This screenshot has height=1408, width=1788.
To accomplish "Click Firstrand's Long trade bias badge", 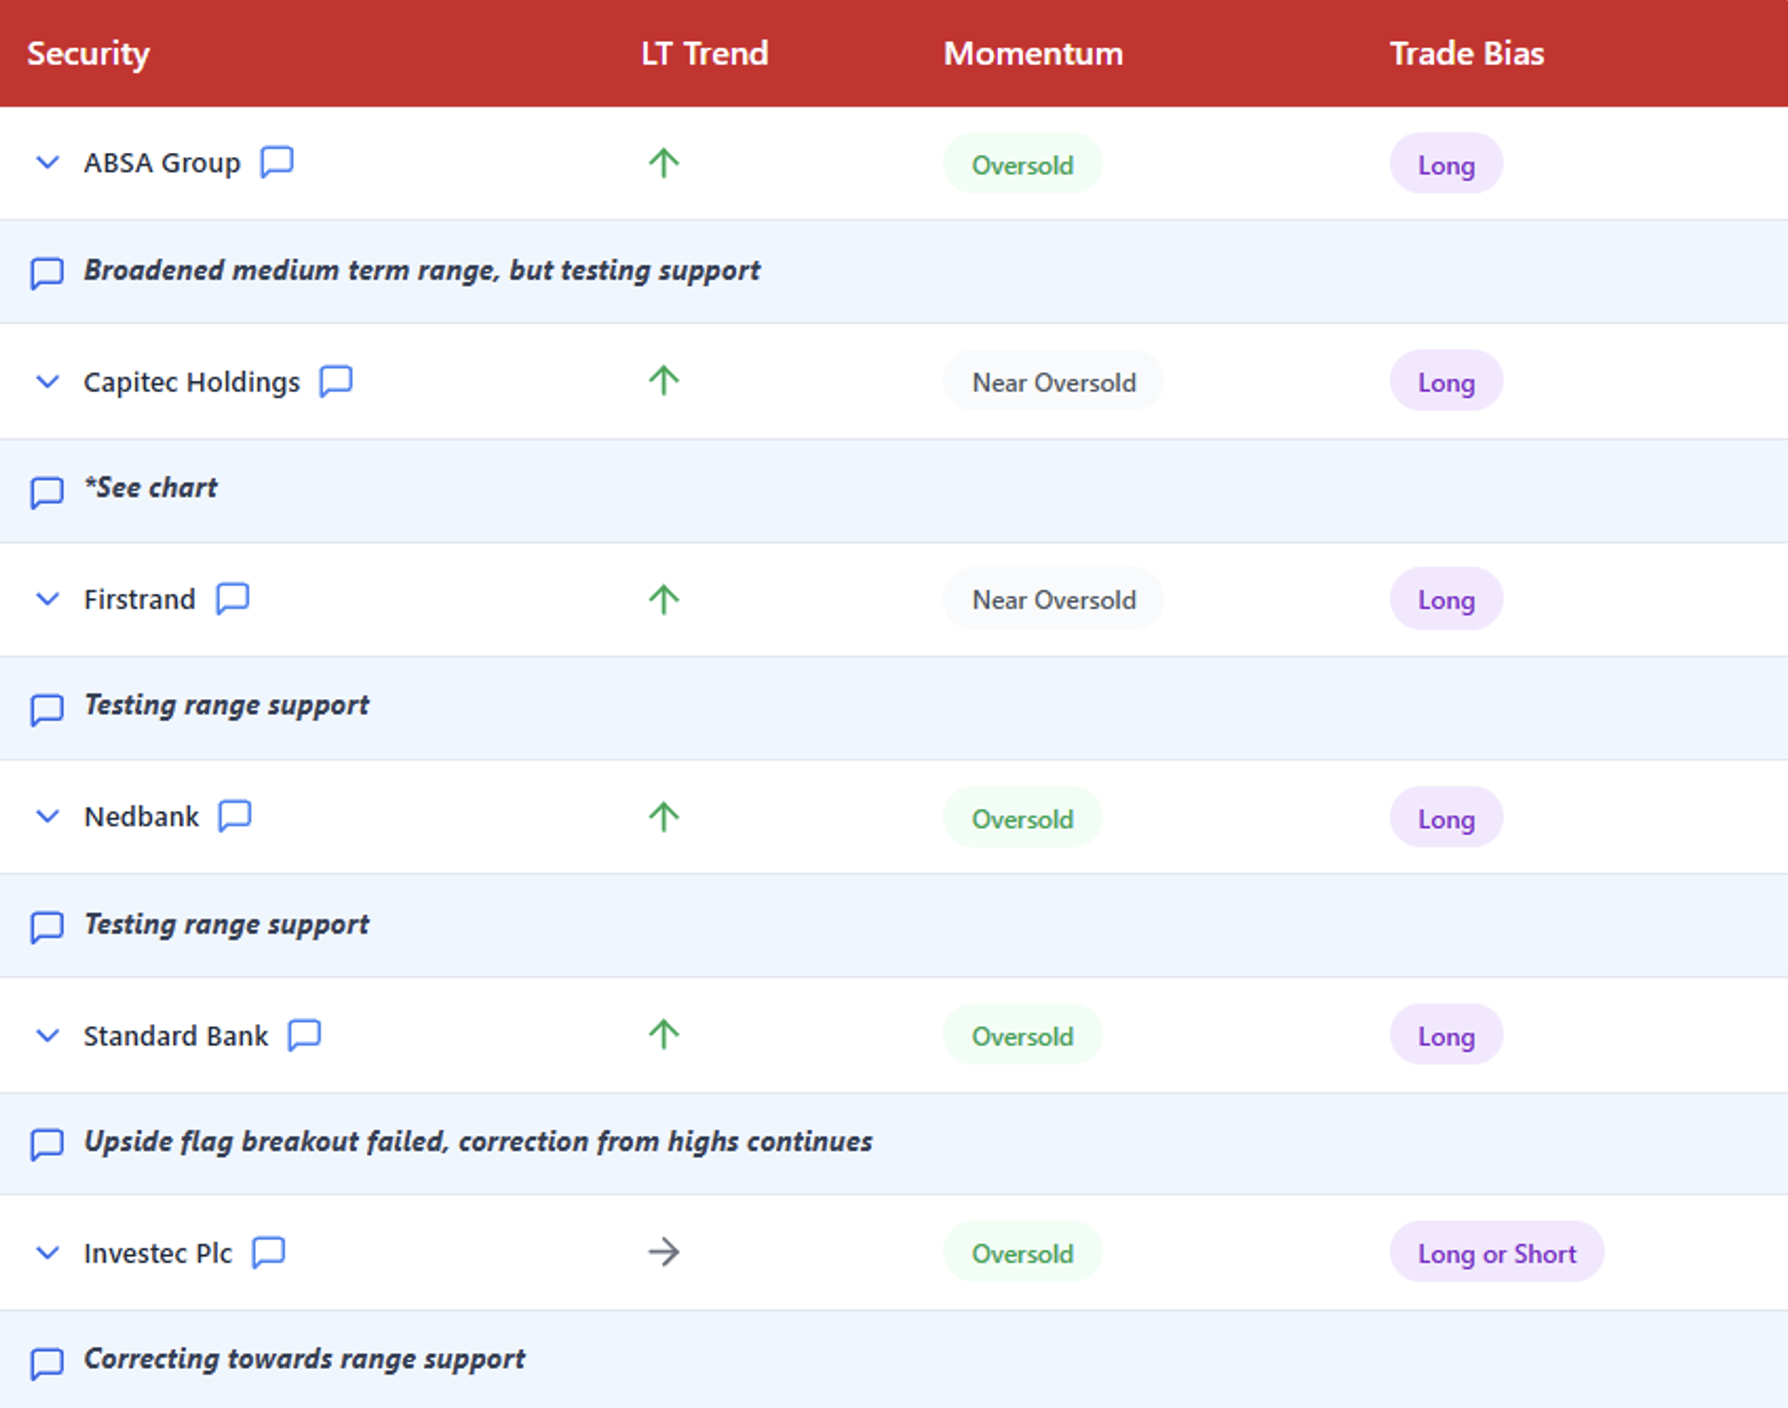I will tap(1446, 600).
